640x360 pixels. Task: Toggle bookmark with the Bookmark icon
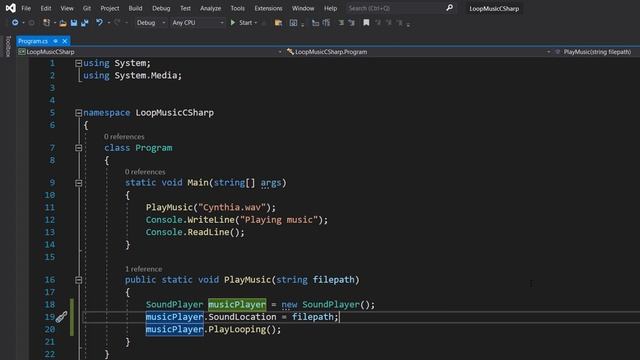click(x=366, y=22)
